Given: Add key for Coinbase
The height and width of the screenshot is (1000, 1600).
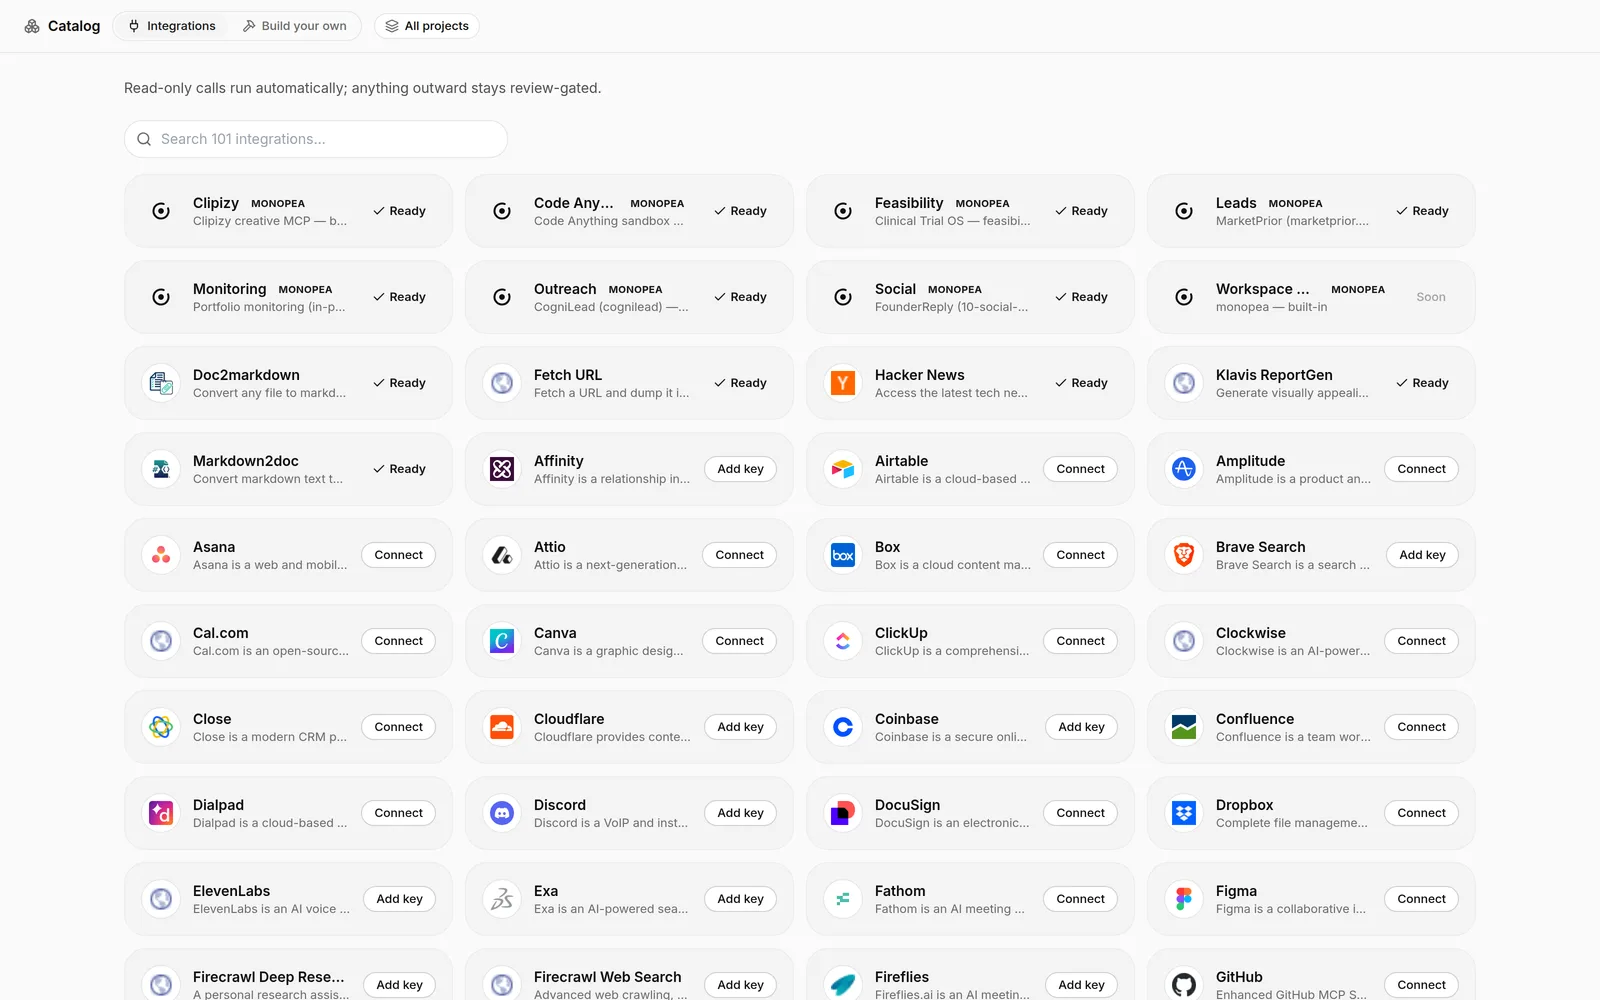Looking at the screenshot, I should click(x=1081, y=727).
